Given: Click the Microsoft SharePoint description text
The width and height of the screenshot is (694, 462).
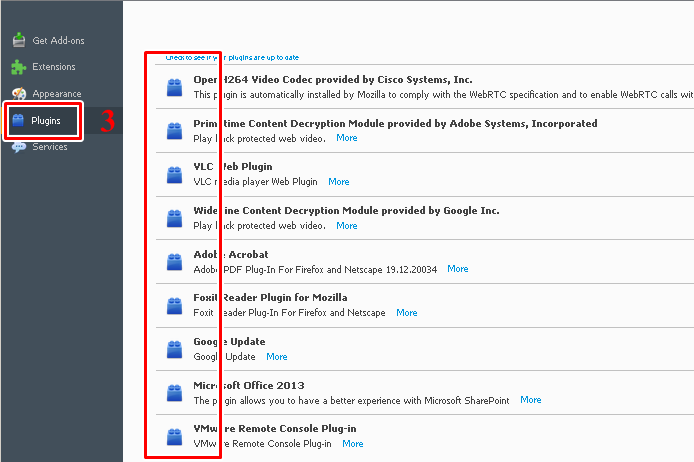Looking at the screenshot, I should (x=351, y=400).
